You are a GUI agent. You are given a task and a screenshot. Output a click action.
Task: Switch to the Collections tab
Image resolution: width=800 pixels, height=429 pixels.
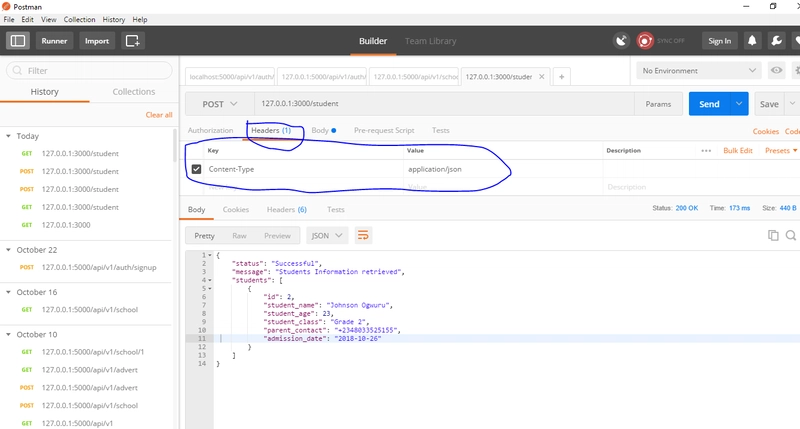pos(133,92)
